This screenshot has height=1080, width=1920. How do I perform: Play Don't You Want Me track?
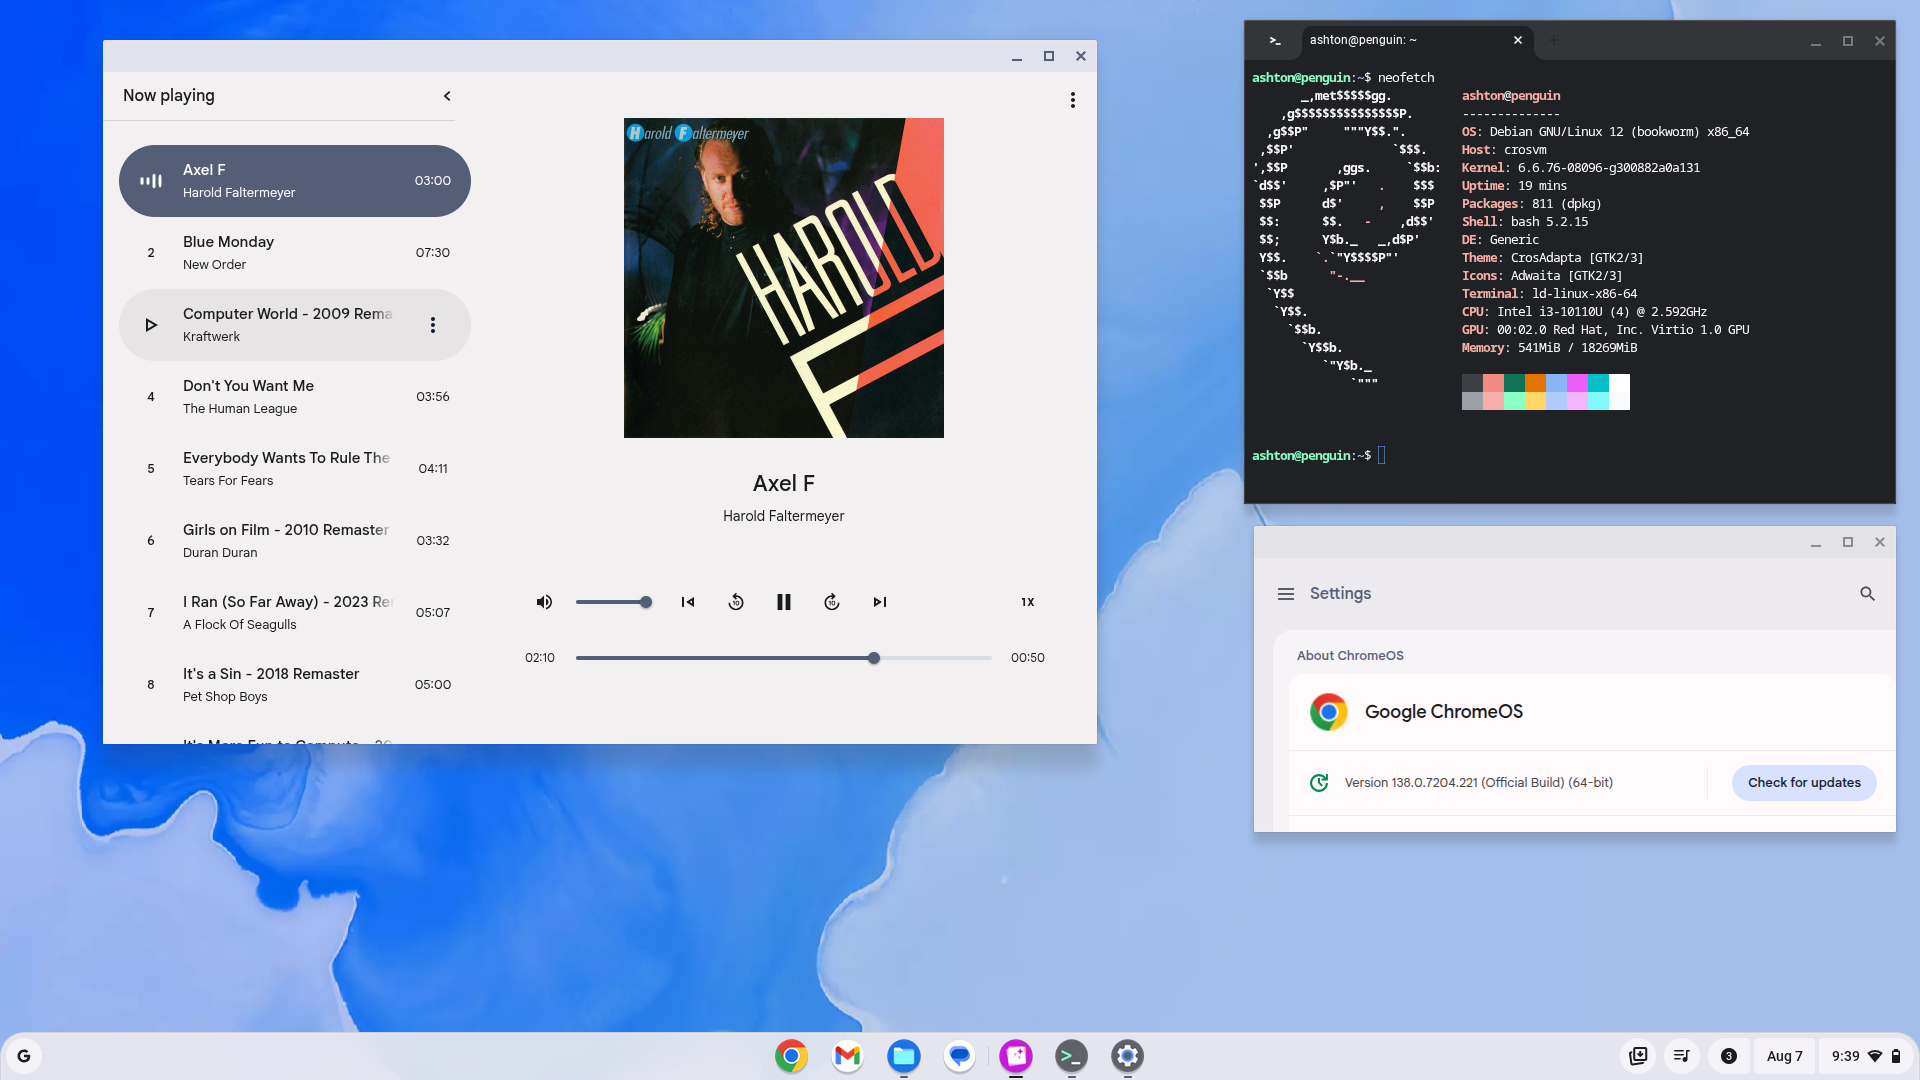(x=295, y=397)
